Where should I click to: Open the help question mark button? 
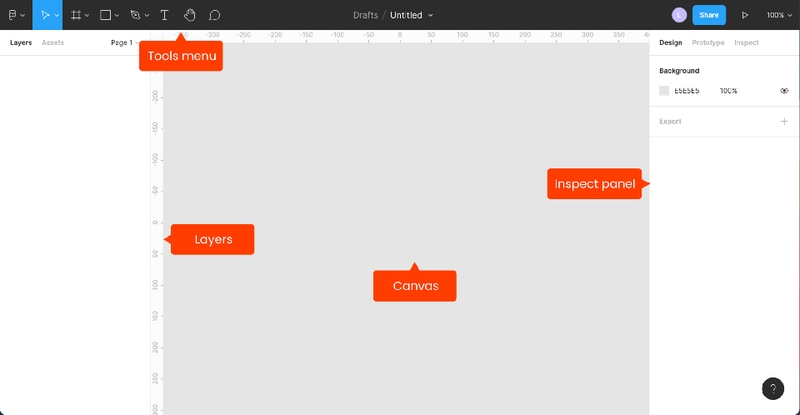coord(773,389)
